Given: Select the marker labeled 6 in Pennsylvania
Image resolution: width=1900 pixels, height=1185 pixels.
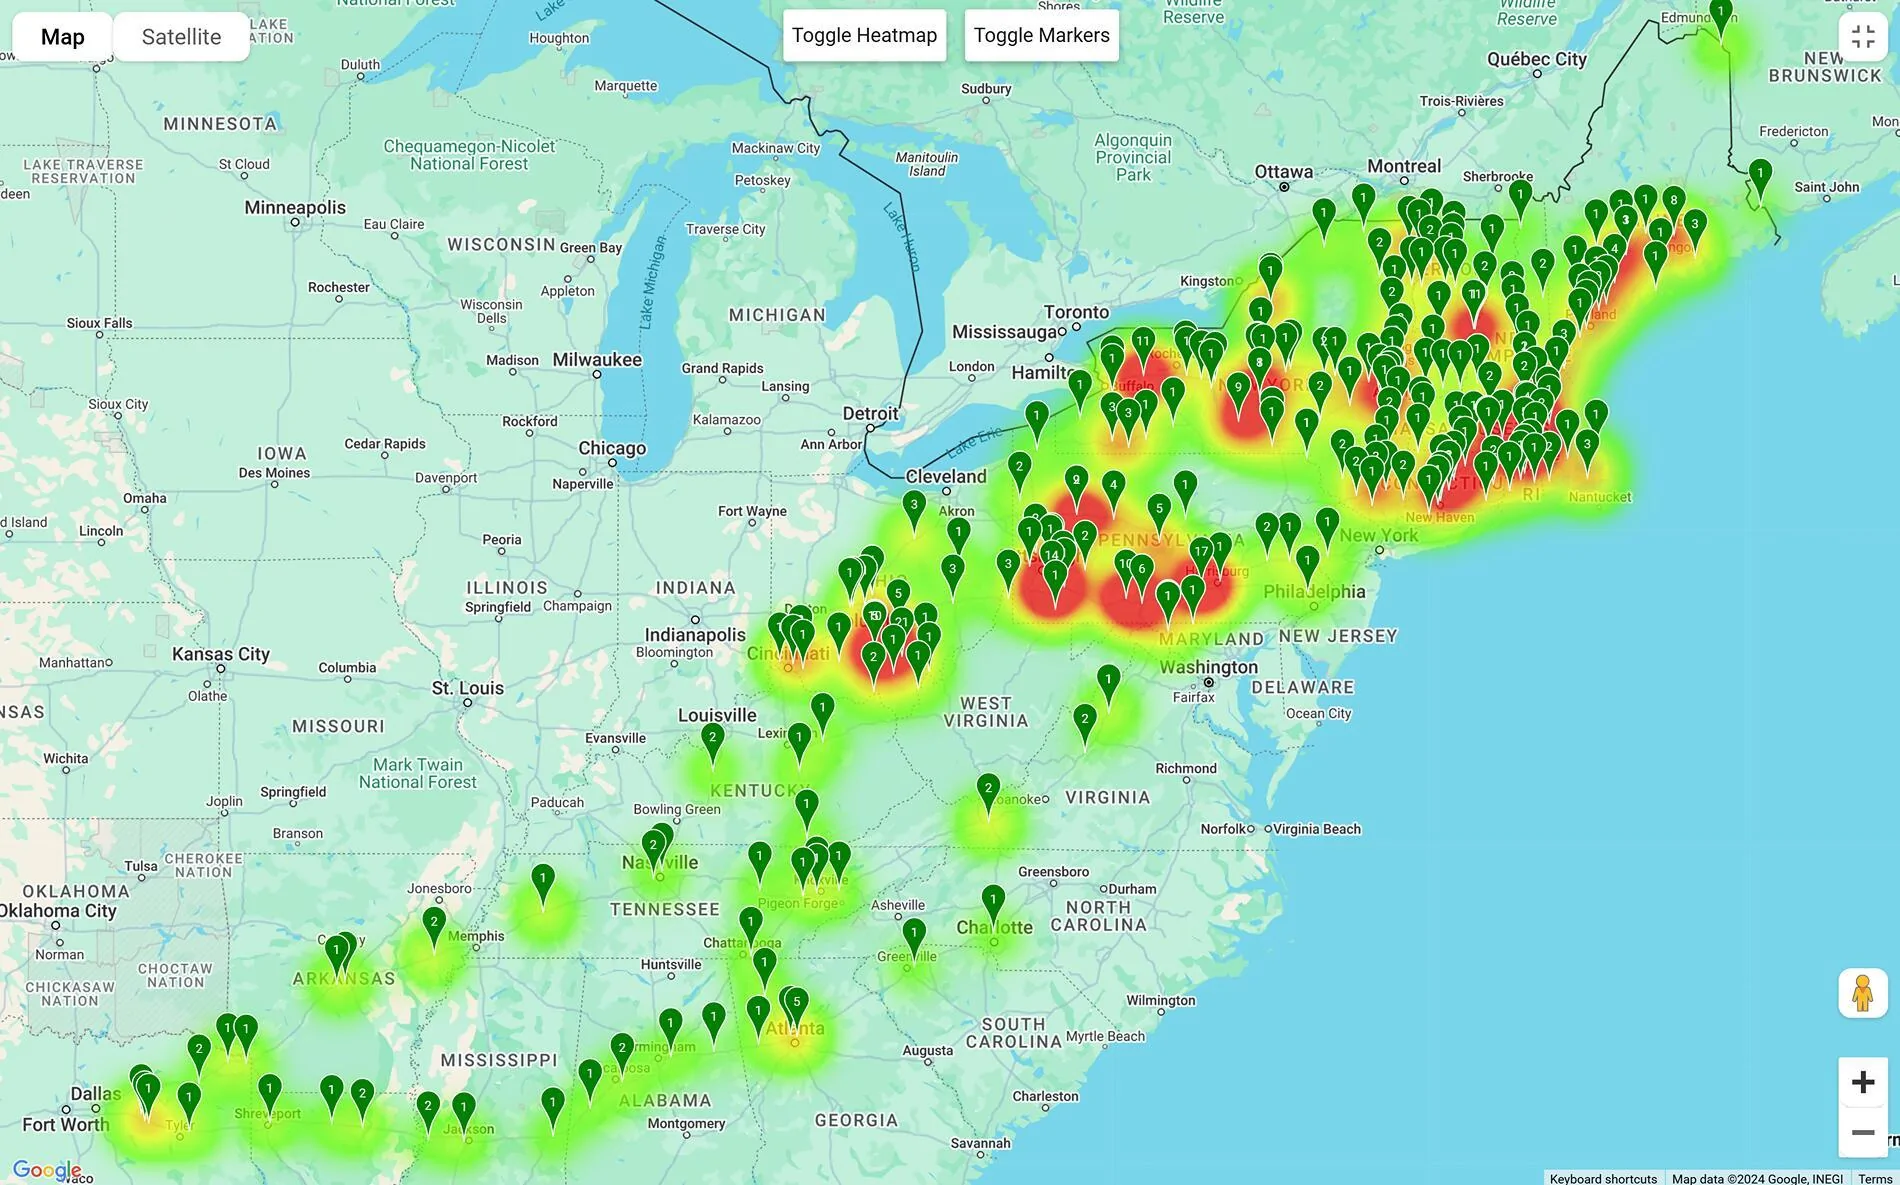Looking at the screenshot, I should click(x=1141, y=575).
